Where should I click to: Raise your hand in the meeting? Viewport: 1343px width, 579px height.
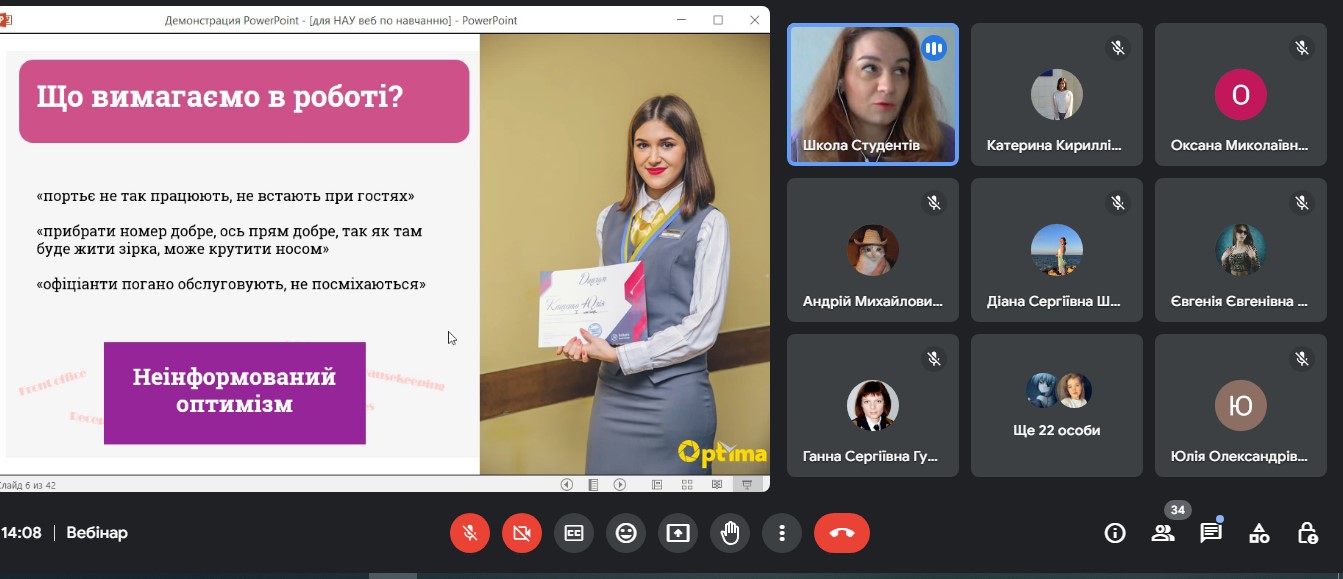[730, 533]
